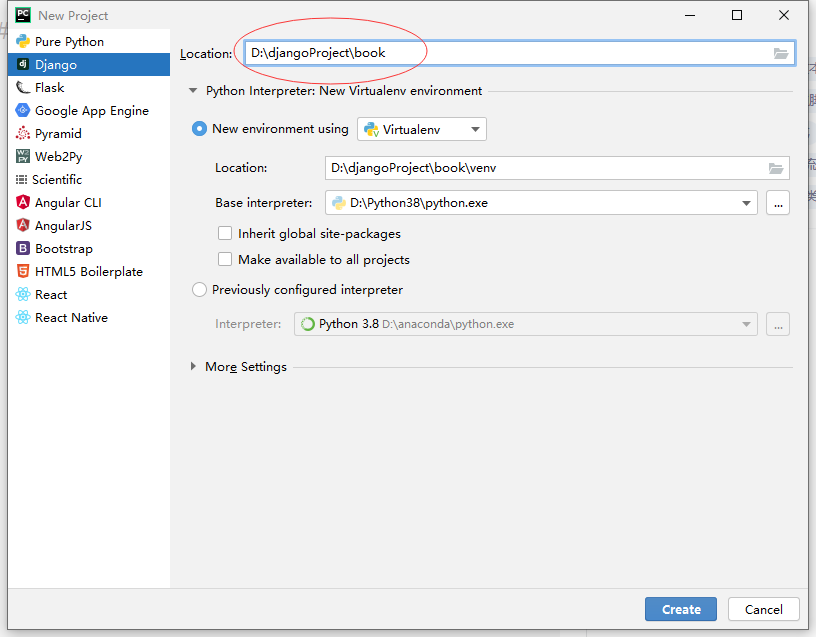The width and height of the screenshot is (816, 637).
Task: Select React Native project type
Action: coord(89,317)
